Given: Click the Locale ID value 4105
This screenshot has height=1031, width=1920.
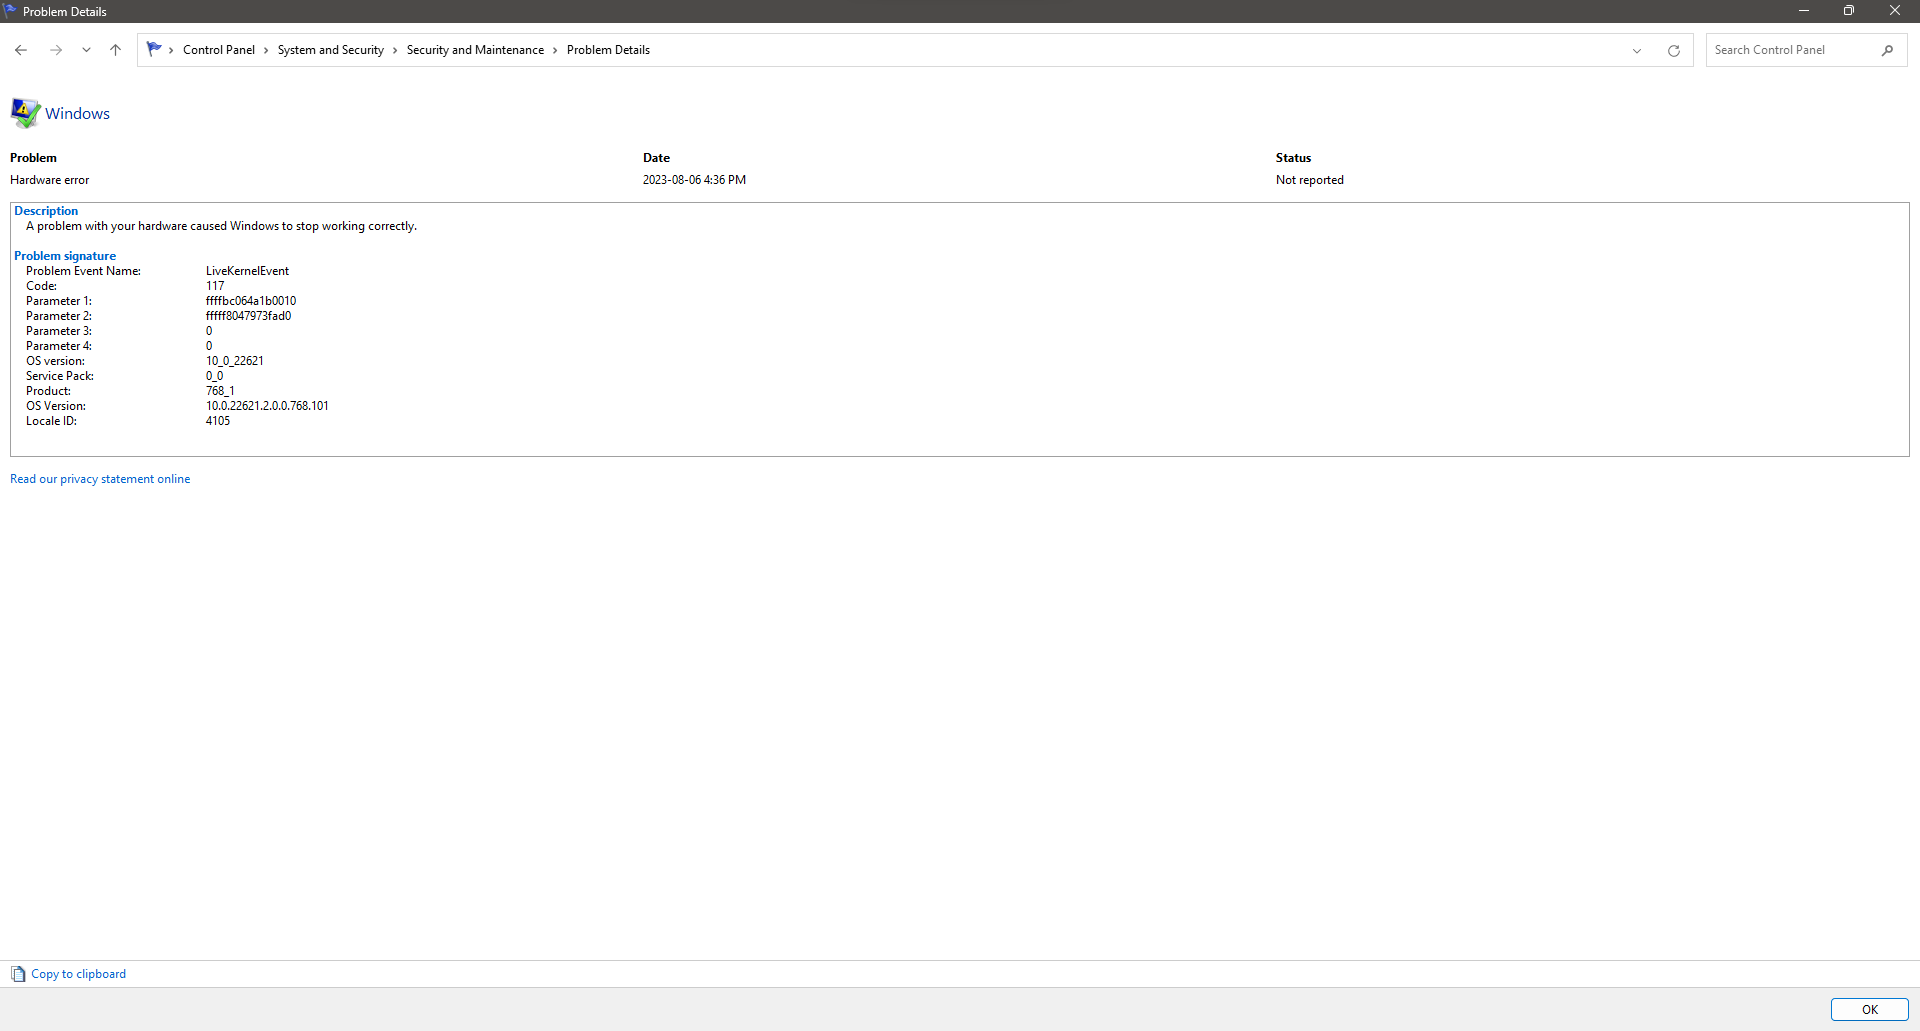Looking at the screenshot, I should click(x=218, y=421).
